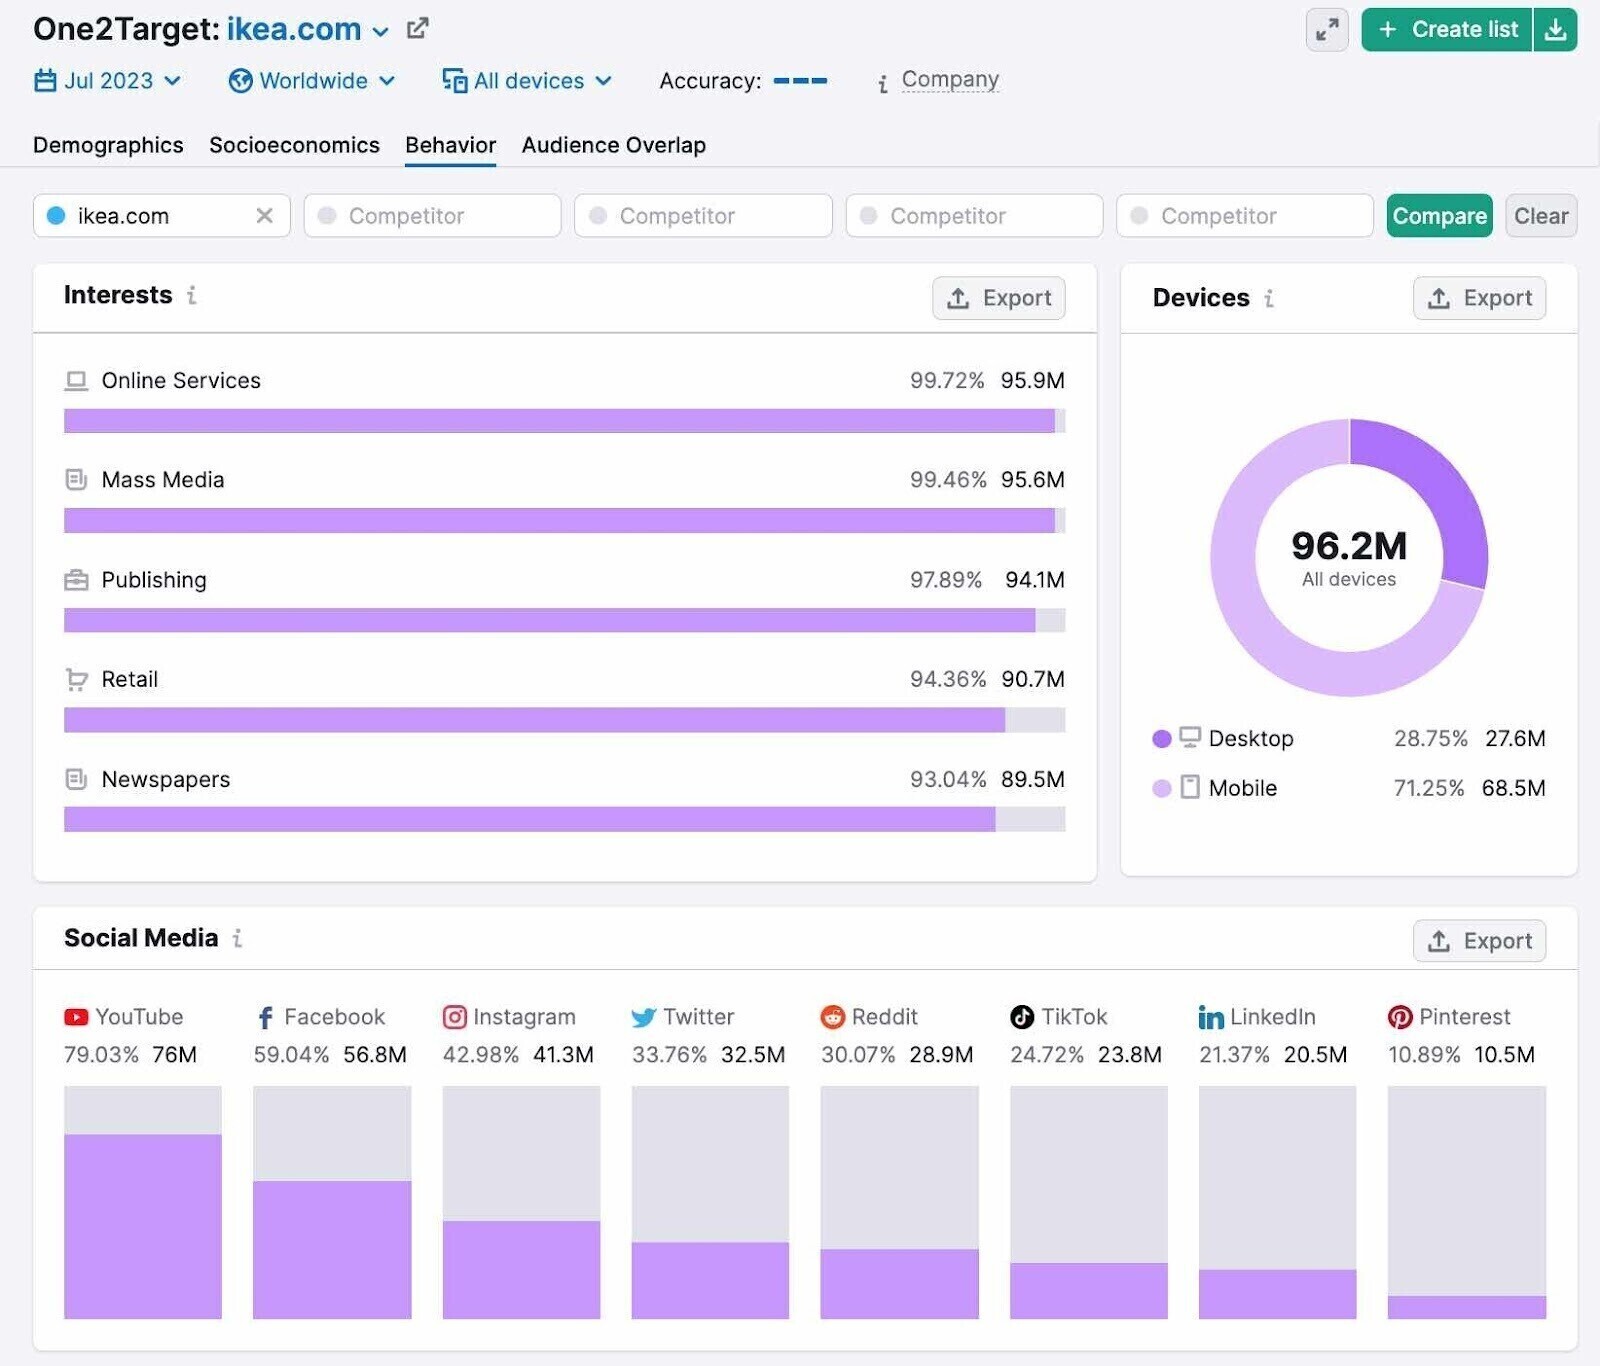Open the Audience Overlap tab
This screenshot has height=1366, width=1600.
coord(613,145)
